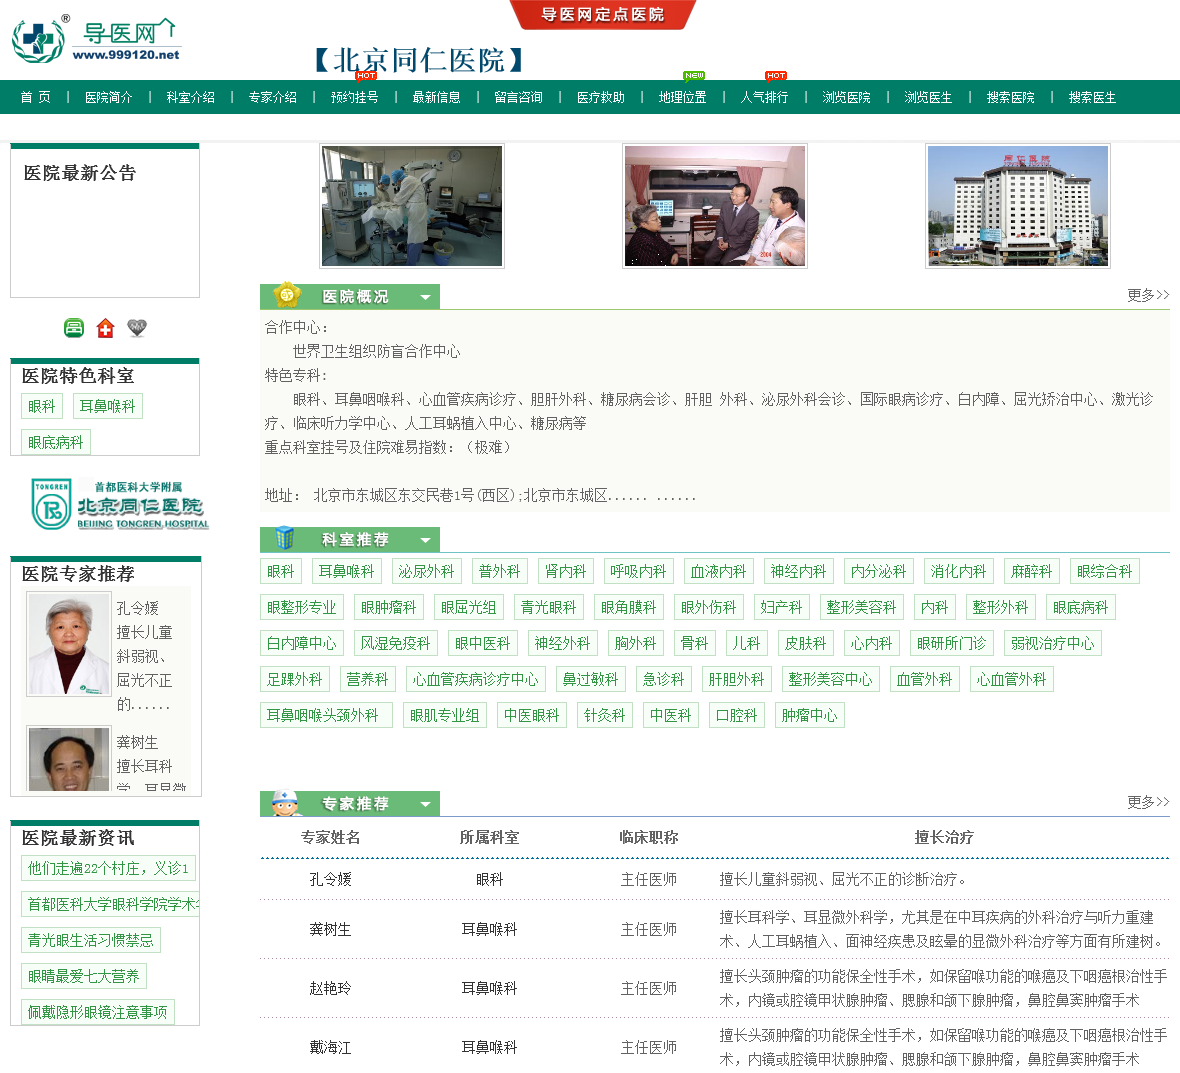Click the gray heart icon

(137, 327)
